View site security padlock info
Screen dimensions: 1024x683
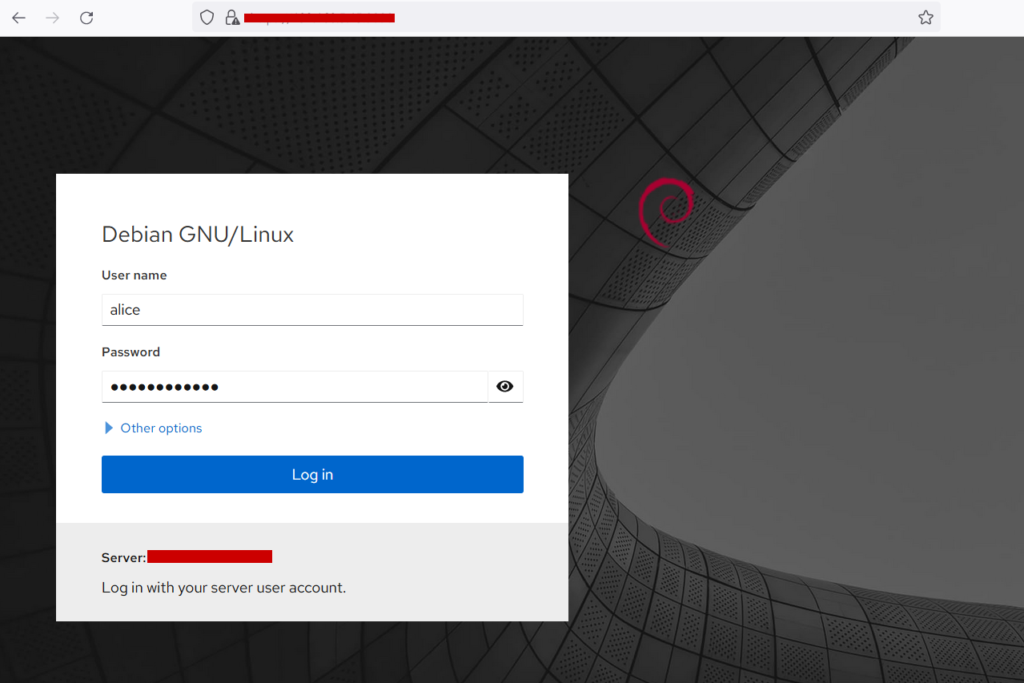(x=232, y=18)
